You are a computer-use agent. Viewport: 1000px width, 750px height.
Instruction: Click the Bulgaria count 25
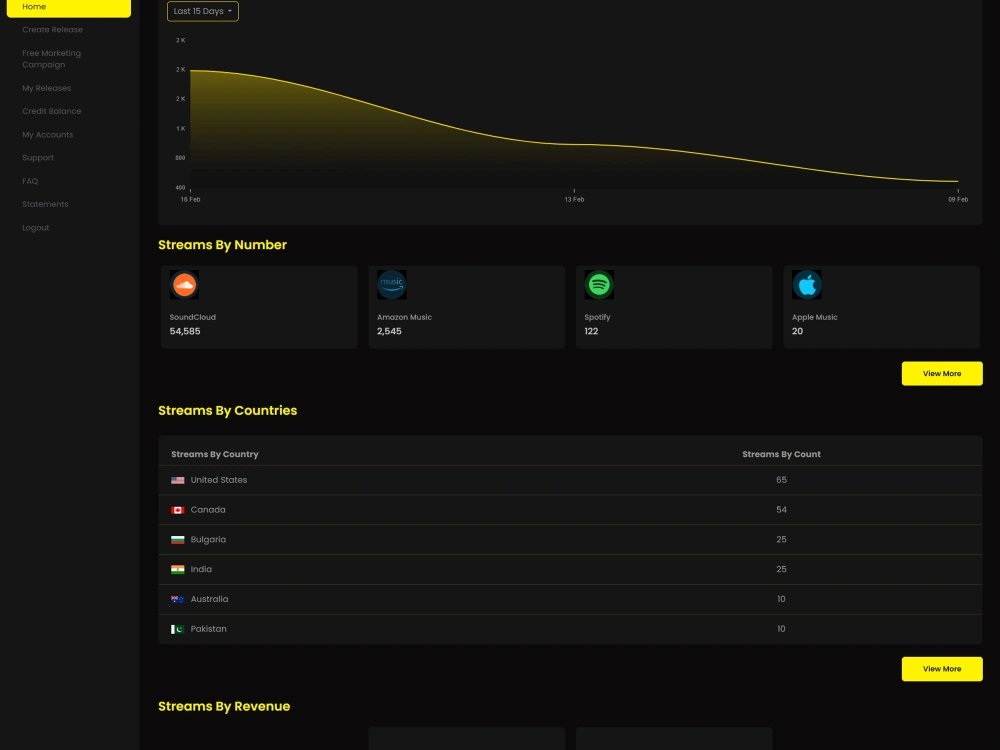pyautogui.click(x=781, y=540)
